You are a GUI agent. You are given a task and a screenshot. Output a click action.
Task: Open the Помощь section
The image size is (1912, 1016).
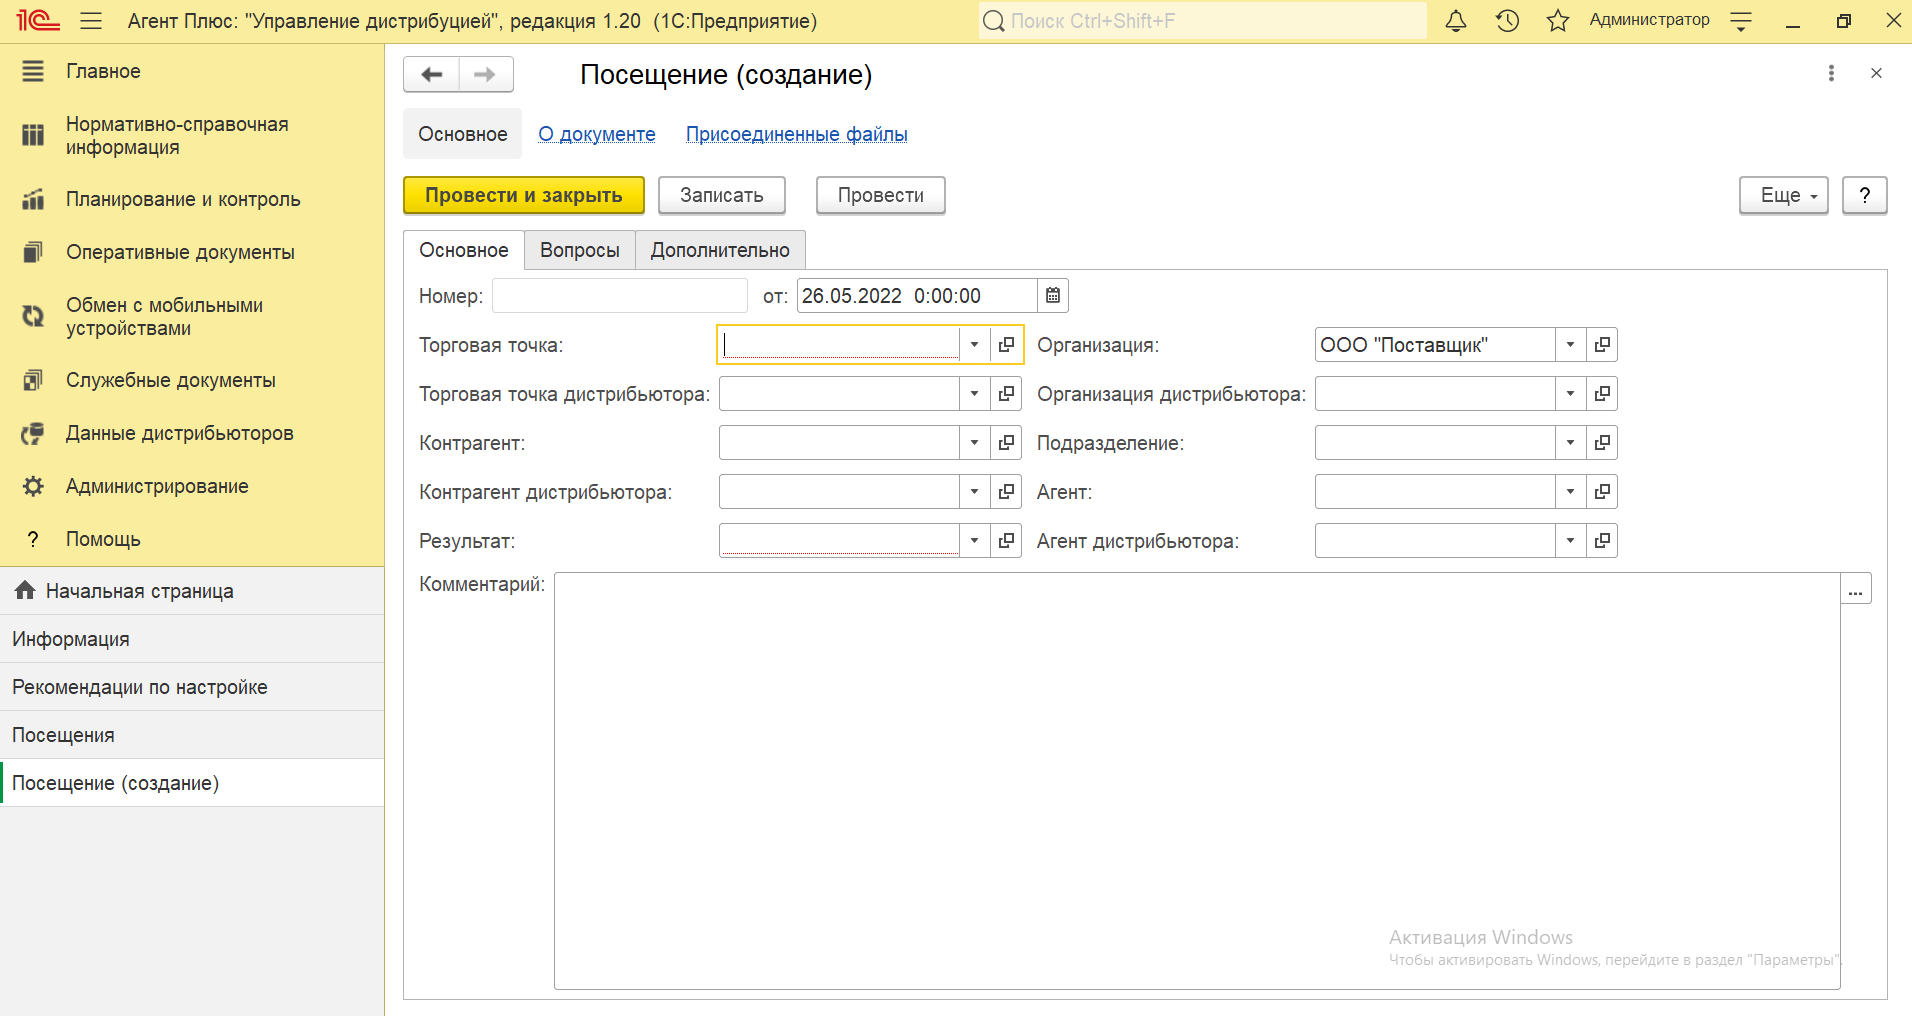click(192, 539)
